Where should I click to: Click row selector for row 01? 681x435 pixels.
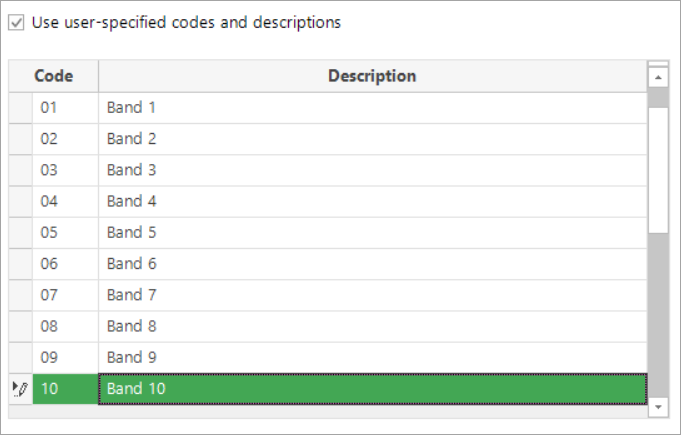(x=20, y=108)
